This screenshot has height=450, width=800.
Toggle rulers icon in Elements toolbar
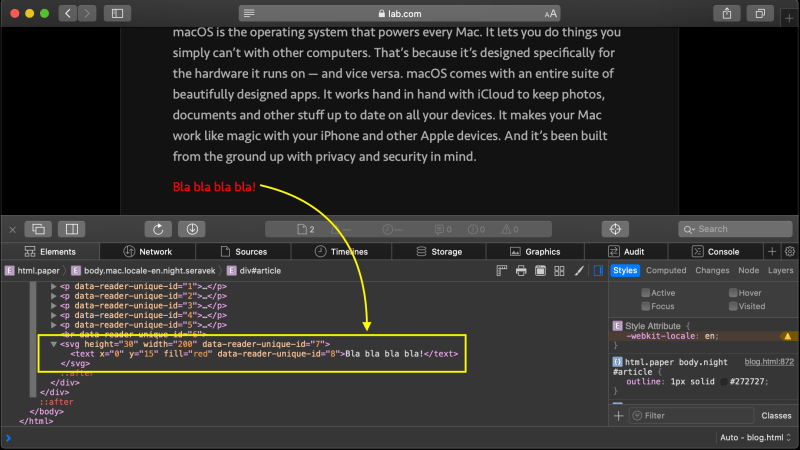502,270
